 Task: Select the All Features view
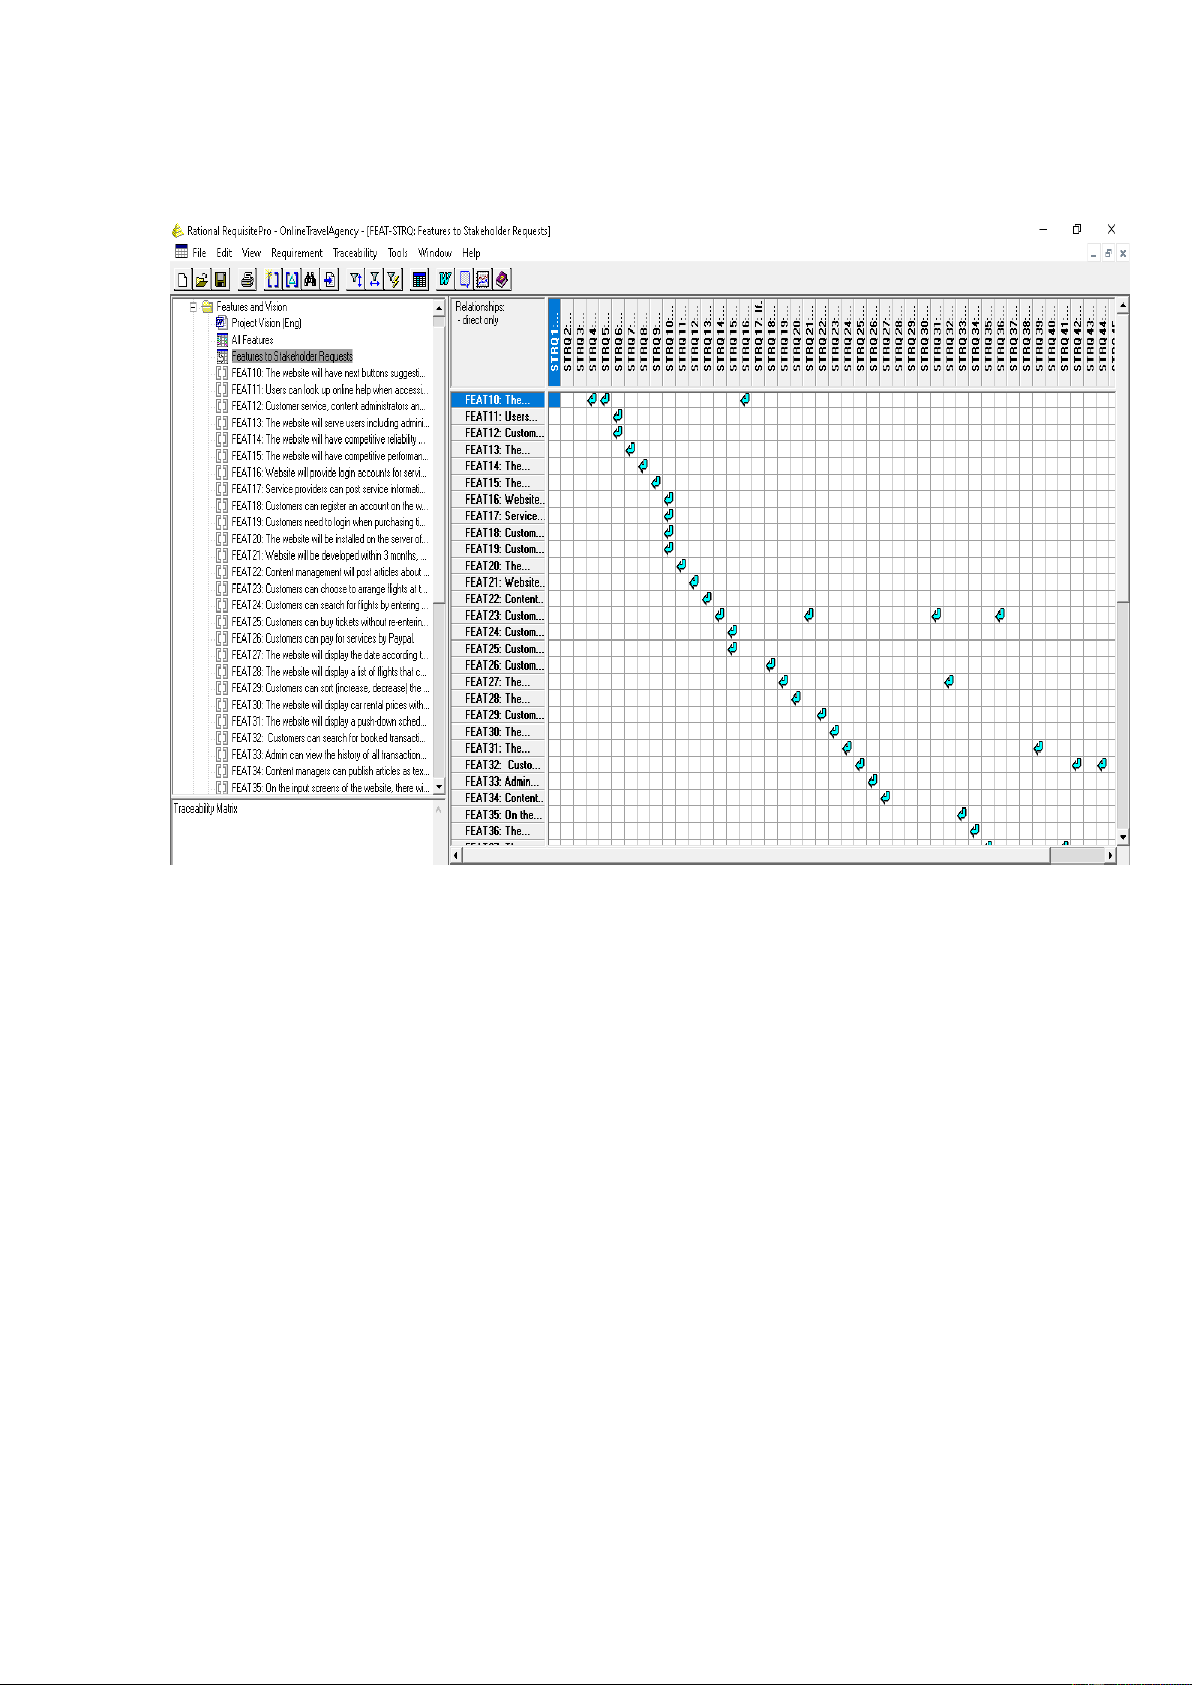(252, 340)
